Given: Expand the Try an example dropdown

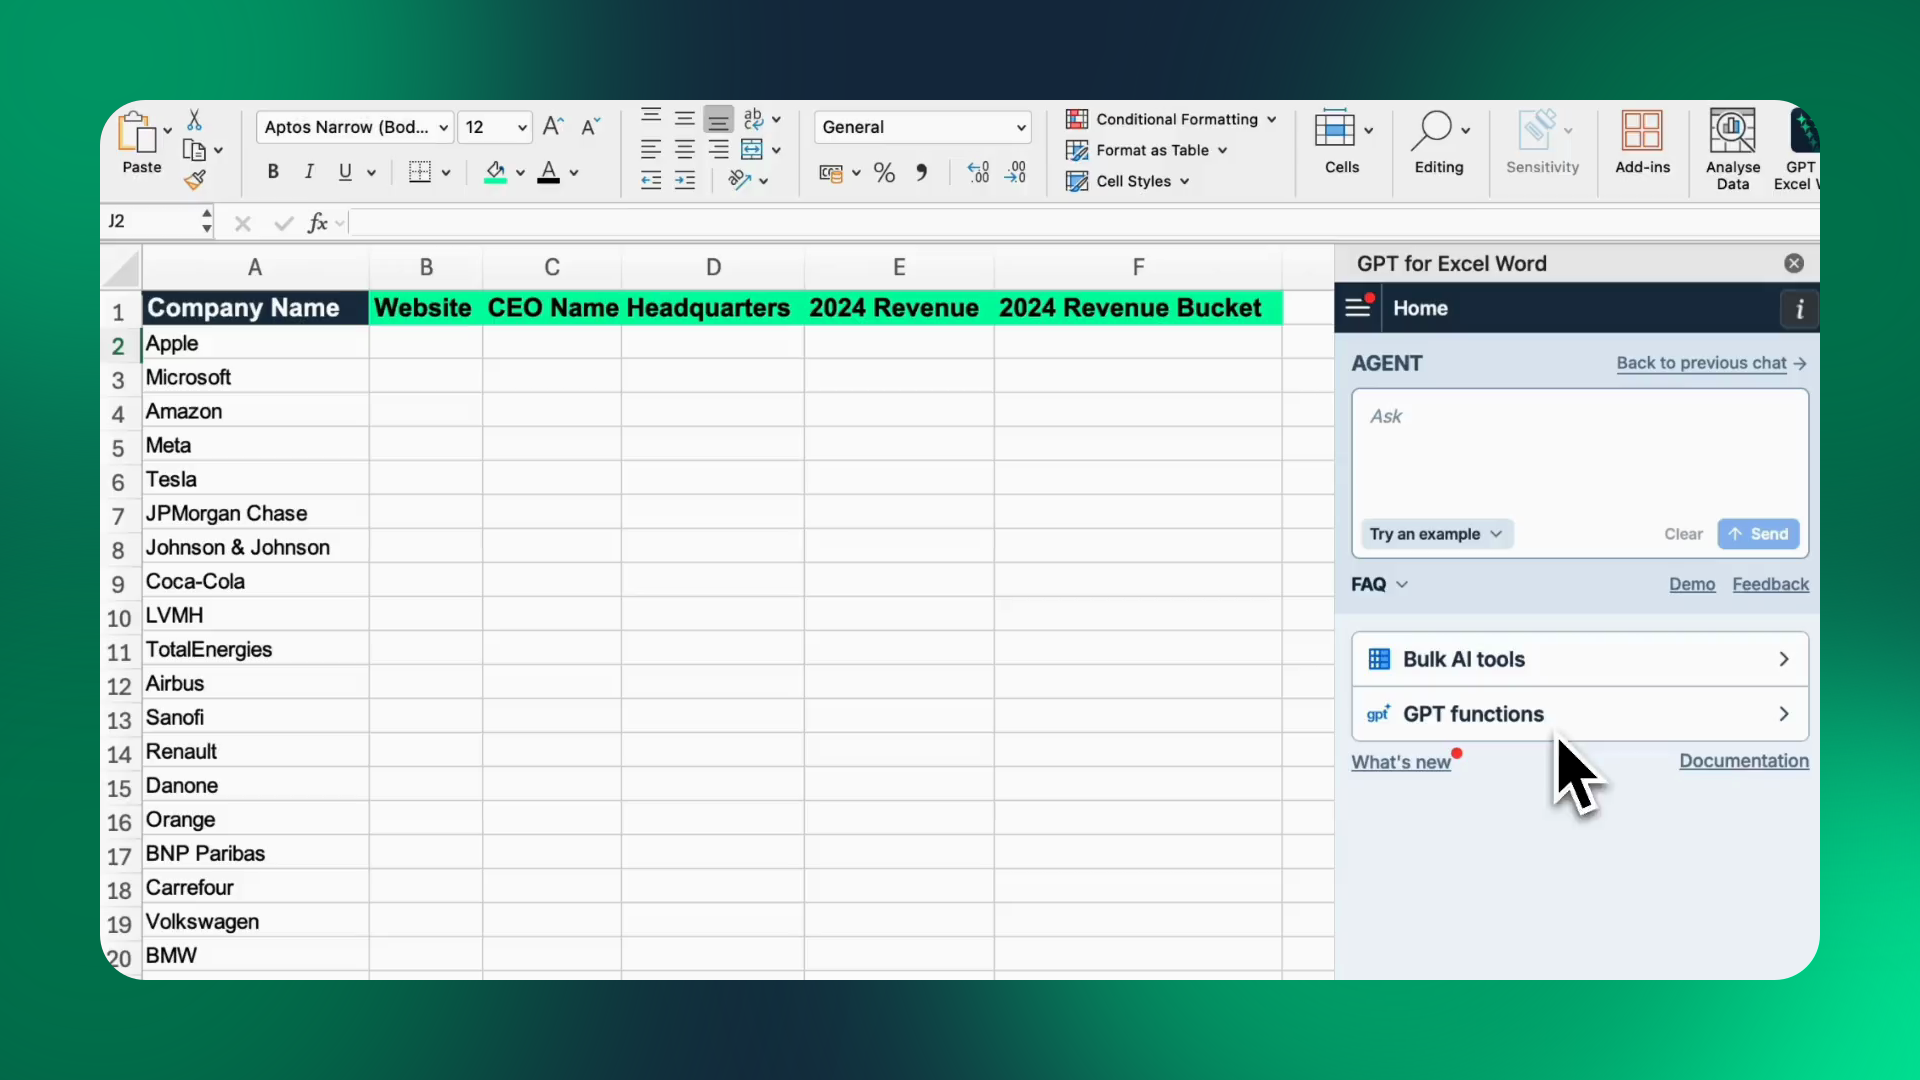Looking at the screenshot, I should (1436, 534).
